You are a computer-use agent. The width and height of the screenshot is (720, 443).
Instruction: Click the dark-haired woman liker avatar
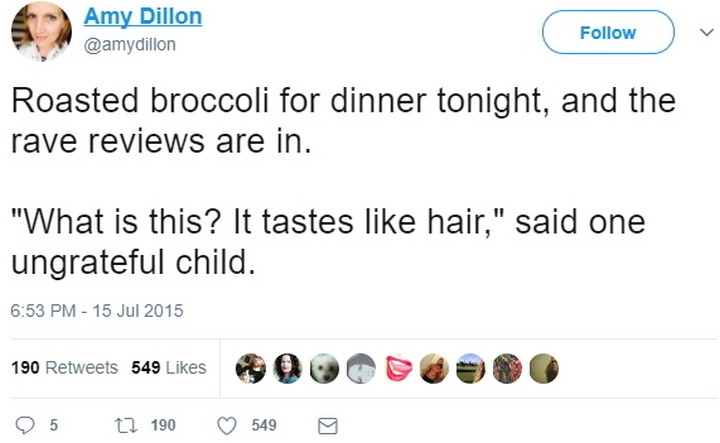[x=287, y=368]
